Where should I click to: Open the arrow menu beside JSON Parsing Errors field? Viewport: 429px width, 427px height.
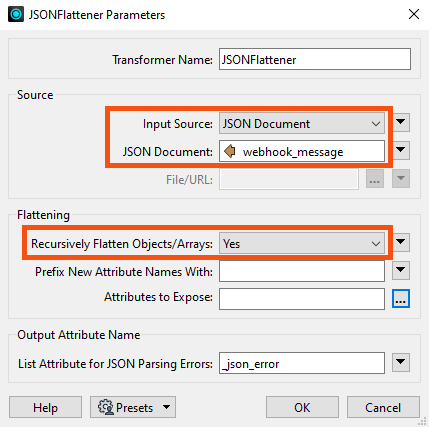401,362
